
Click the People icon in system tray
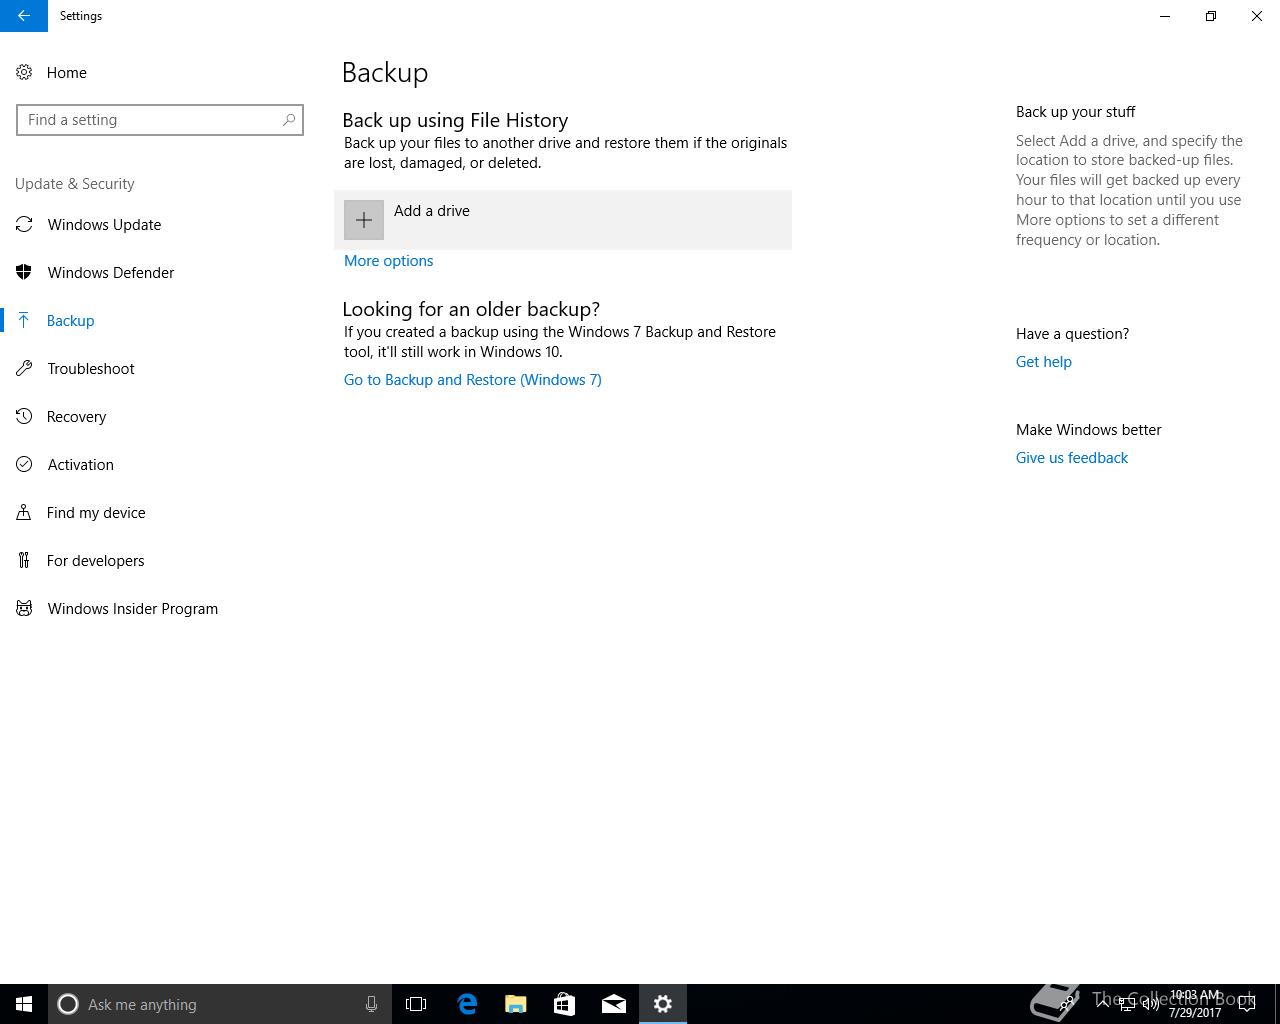1068,1003
